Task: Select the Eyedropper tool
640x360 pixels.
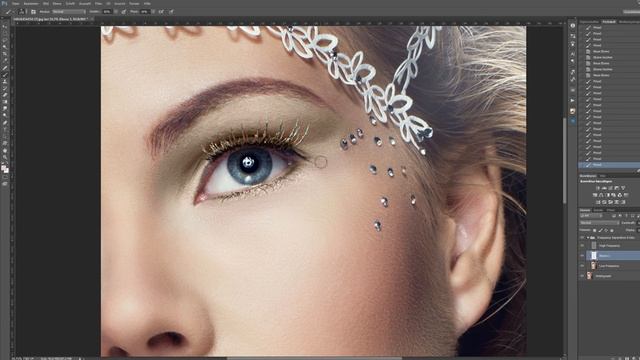Action: click(x=6, y=60)
